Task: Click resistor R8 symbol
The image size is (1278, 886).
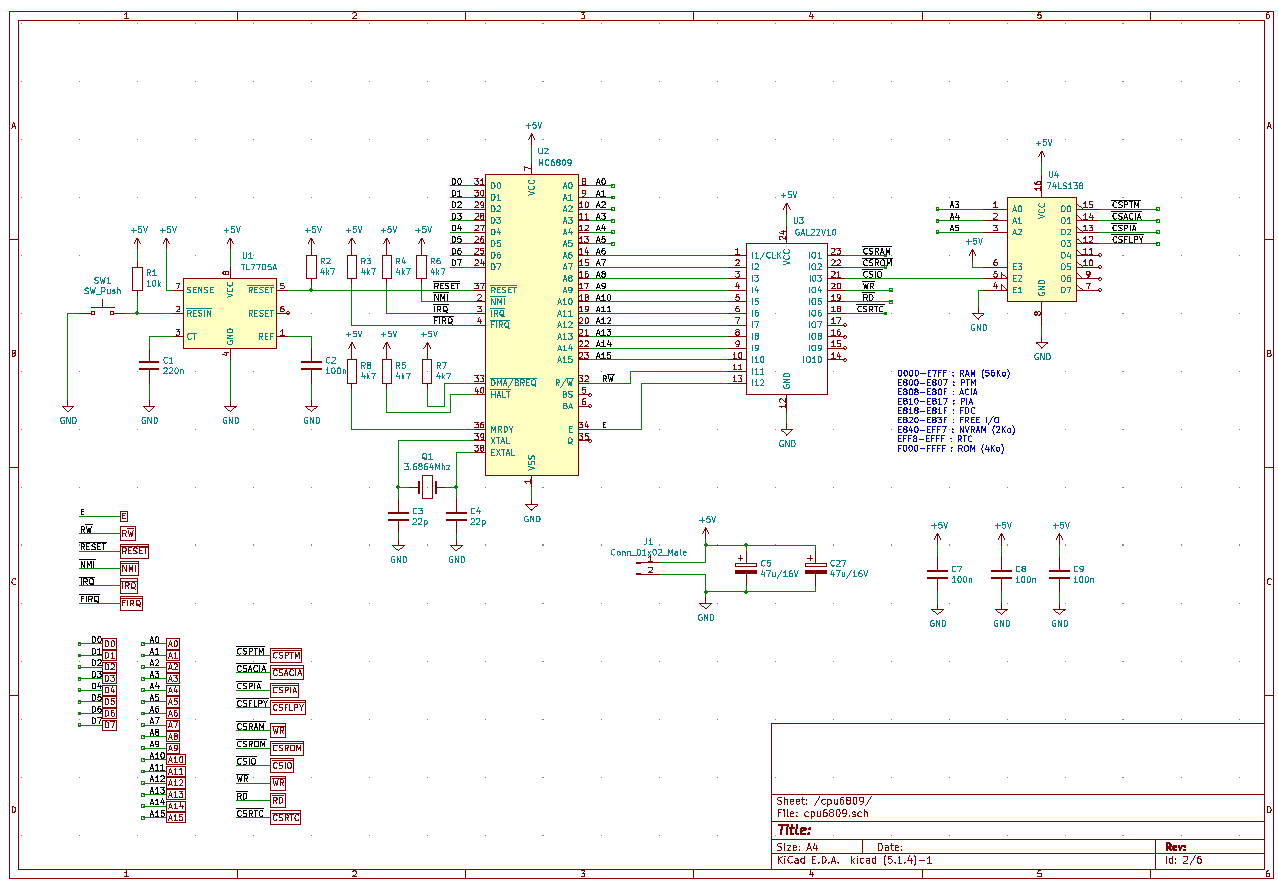Action: click(x=352, y=371)
